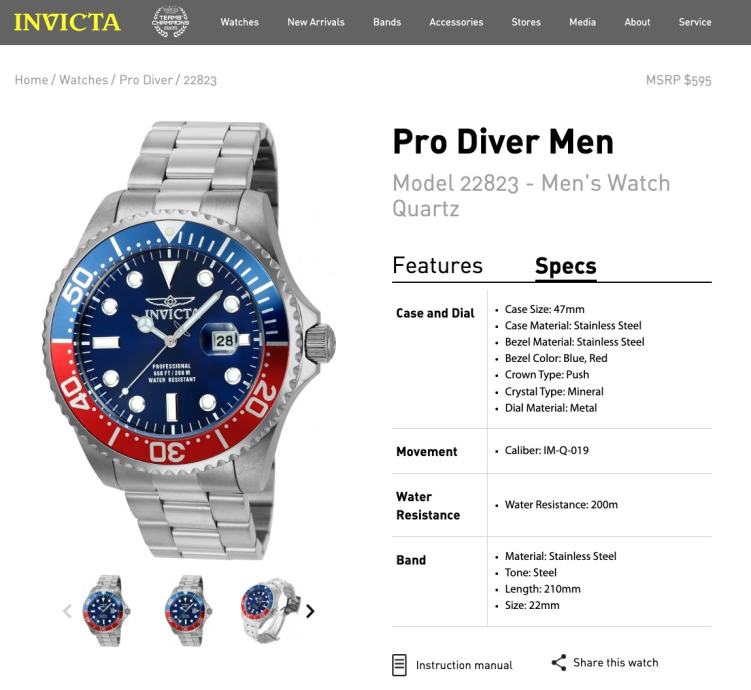
Task: Go to Home breadcrumb link
Action: [x=32, y=80]
